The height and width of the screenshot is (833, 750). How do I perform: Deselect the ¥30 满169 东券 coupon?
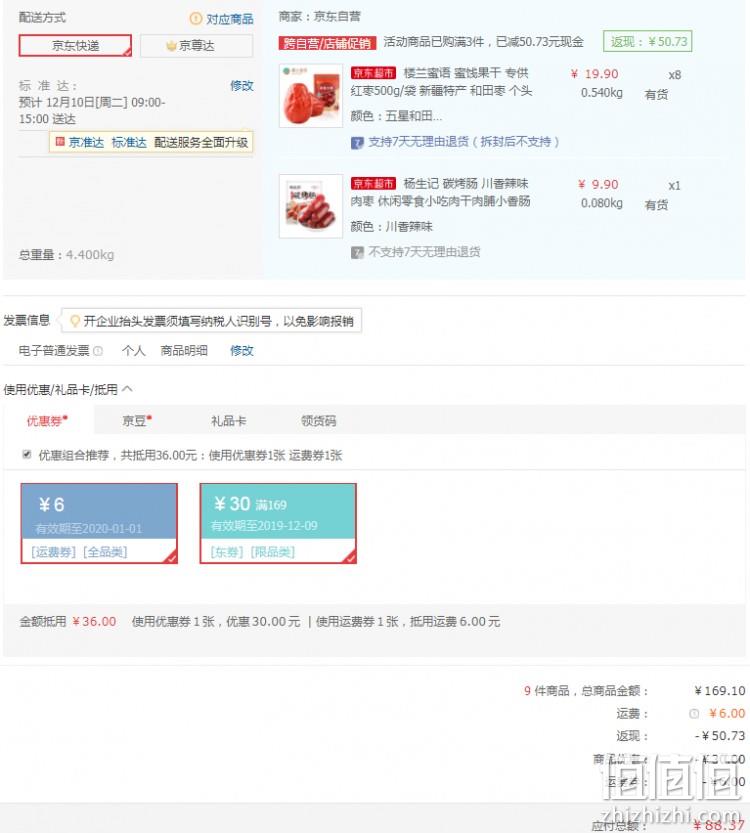tap(278, 523)
